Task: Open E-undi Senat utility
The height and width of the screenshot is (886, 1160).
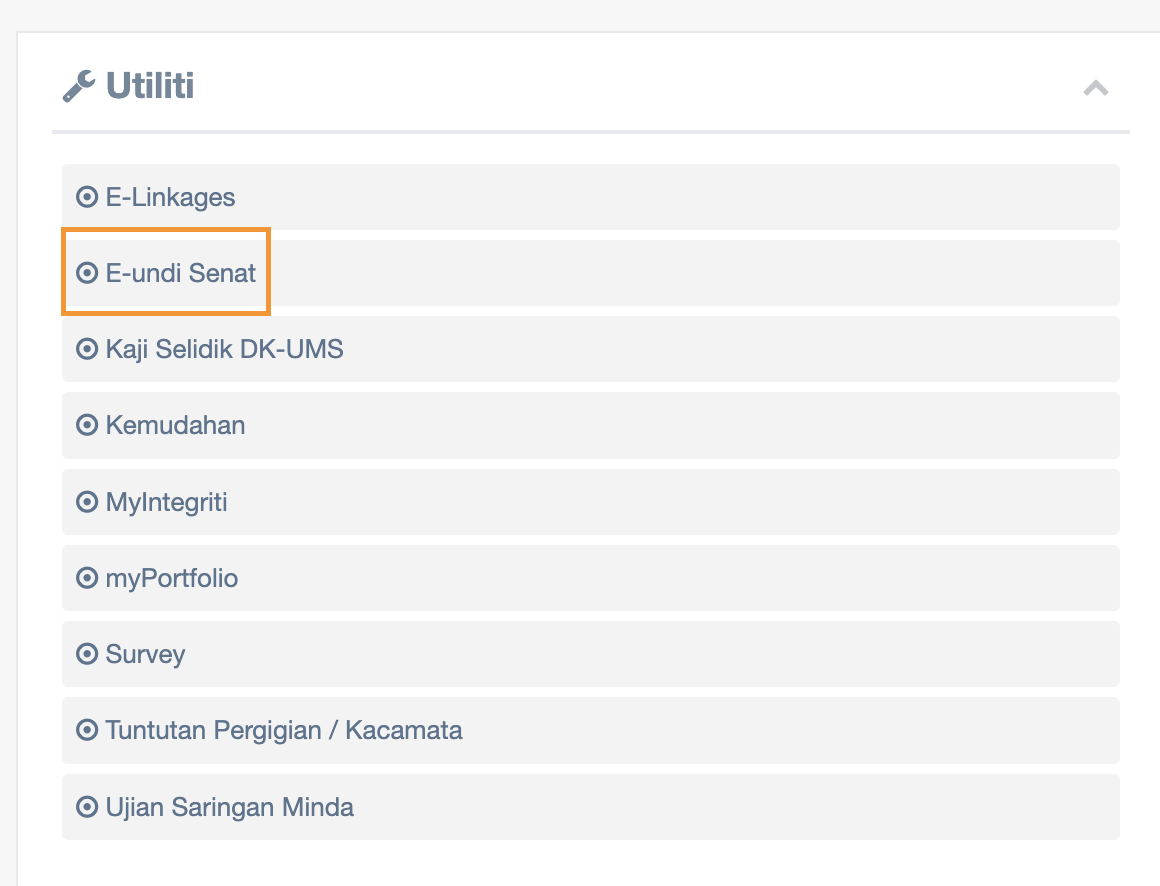Action: 181,273
